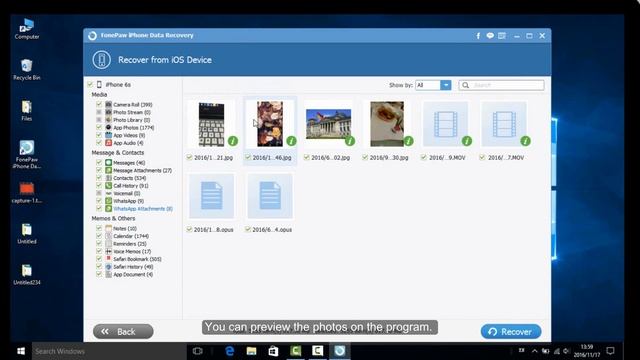Uncheck the Calendar (1744) checkbox
This screenshot has width=640, height=360.
pos(99,236)
